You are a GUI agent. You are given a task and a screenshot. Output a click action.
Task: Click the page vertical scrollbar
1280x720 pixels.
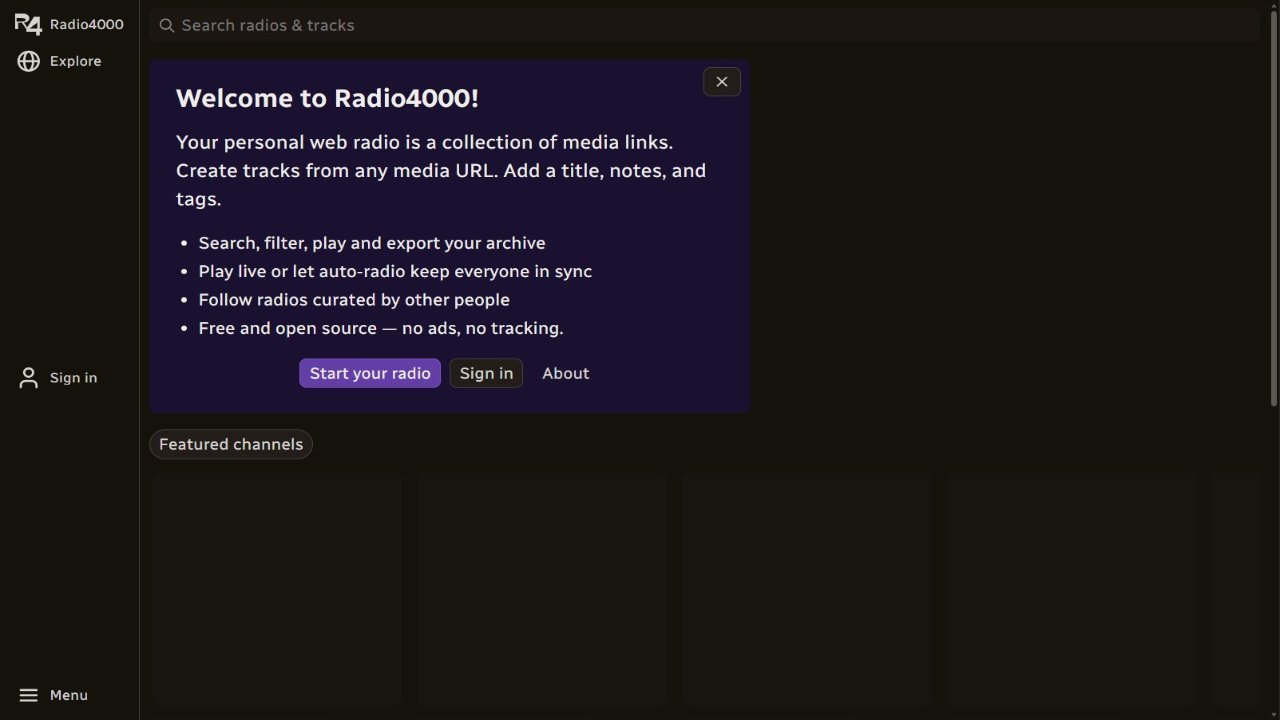[1274, 208]
